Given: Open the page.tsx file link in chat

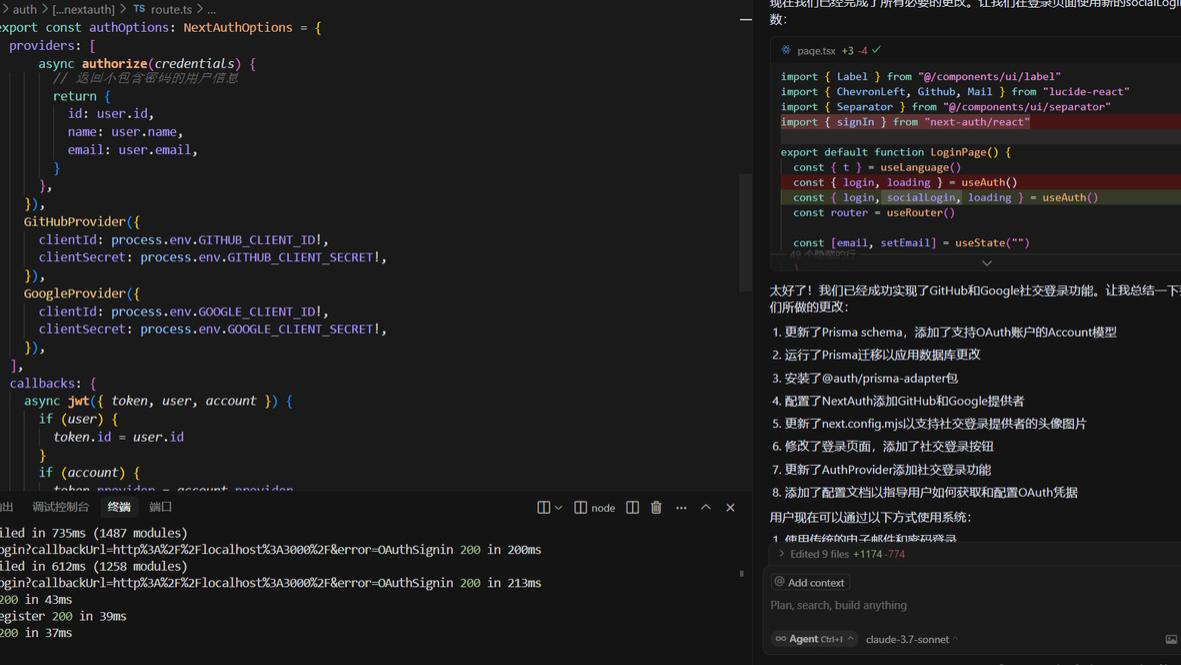Looking at the screenshot, I should [x=816, y=51].
